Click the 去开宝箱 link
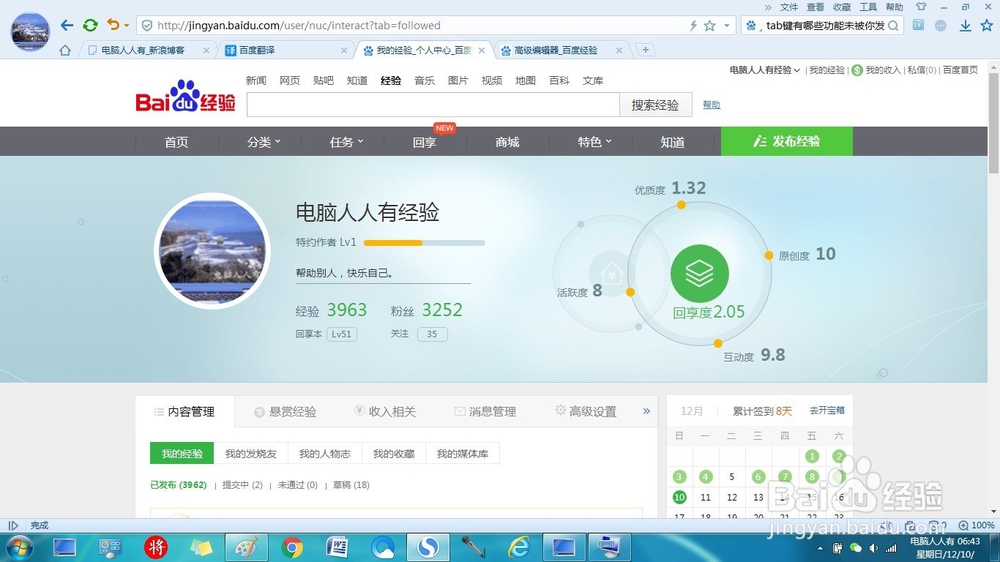The image size is (1000, 562). pyautogui.click(x=827, y=410)
